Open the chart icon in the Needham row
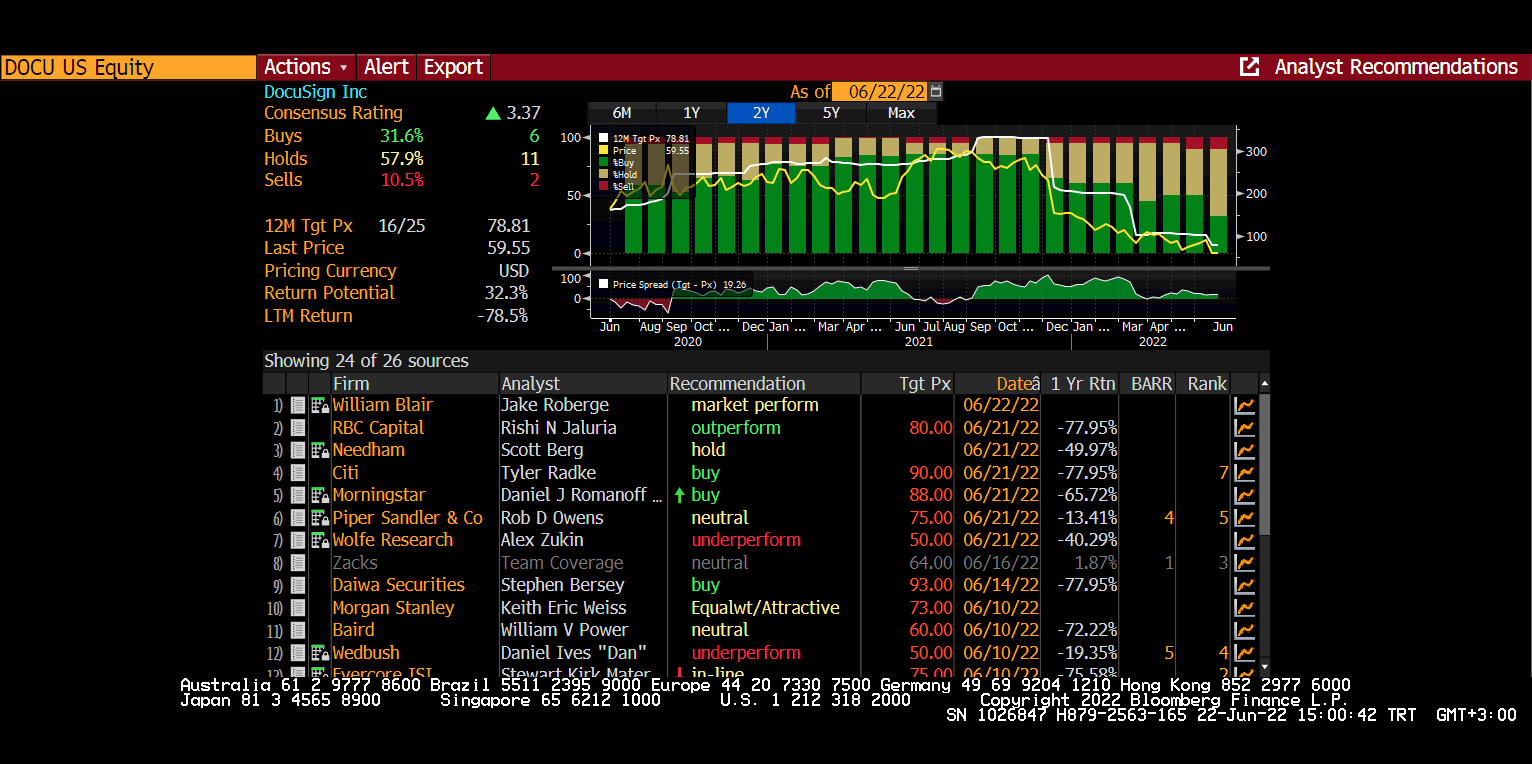Viewport: 1532px width, 764px height. [1245, 450]
